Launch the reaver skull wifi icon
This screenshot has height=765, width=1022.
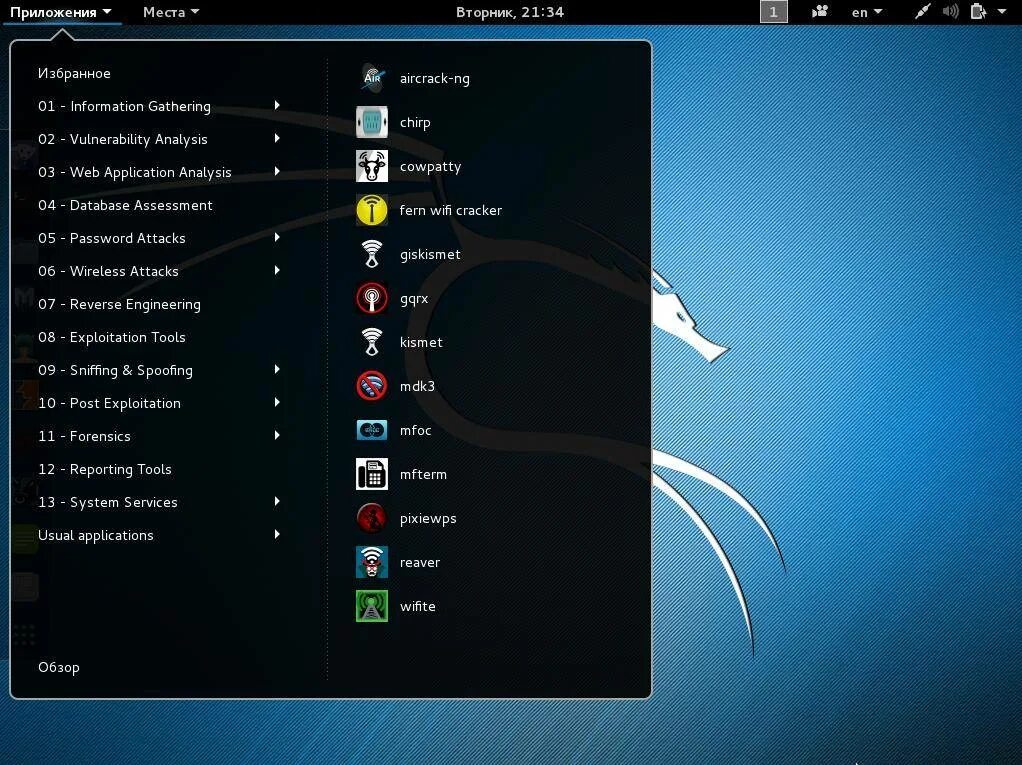[x=372, y=562]
